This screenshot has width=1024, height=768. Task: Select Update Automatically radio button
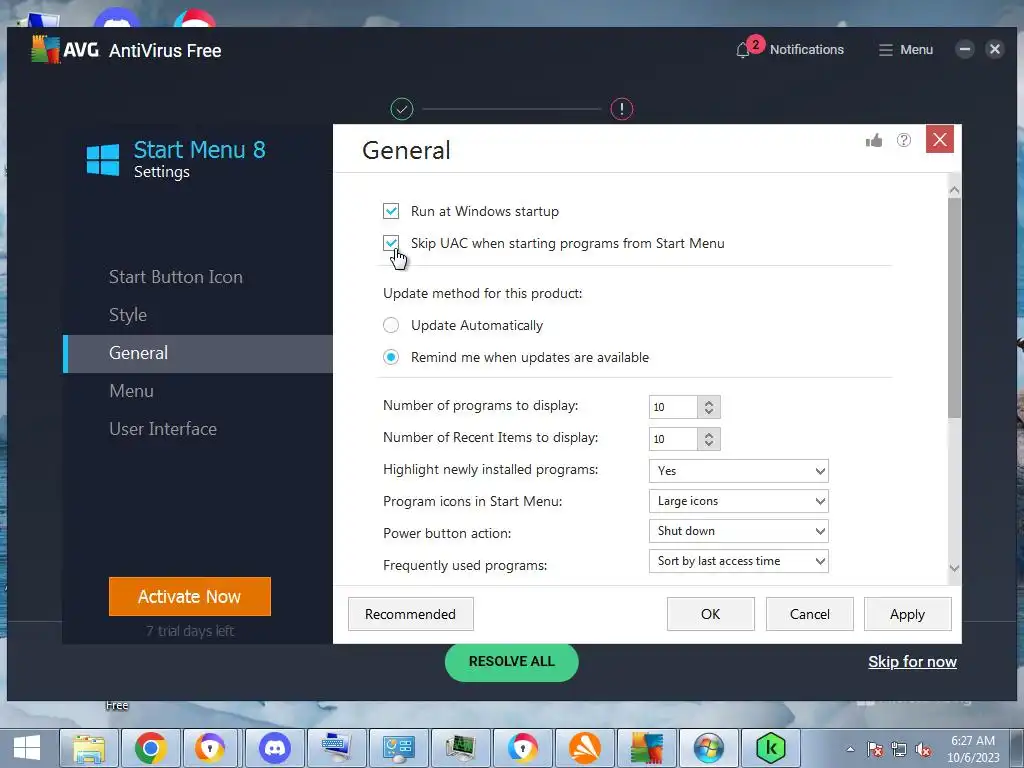click(391, 325)
